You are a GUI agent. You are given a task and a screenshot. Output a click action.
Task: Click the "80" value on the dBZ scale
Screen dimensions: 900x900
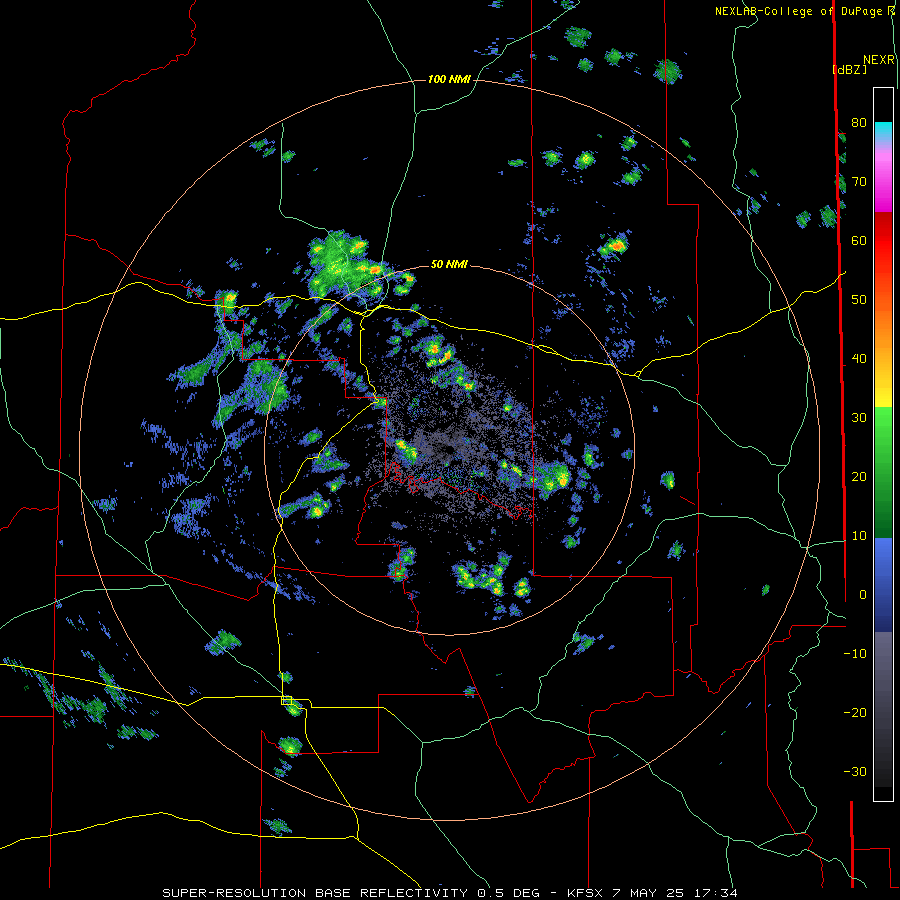tap(859, 122)
